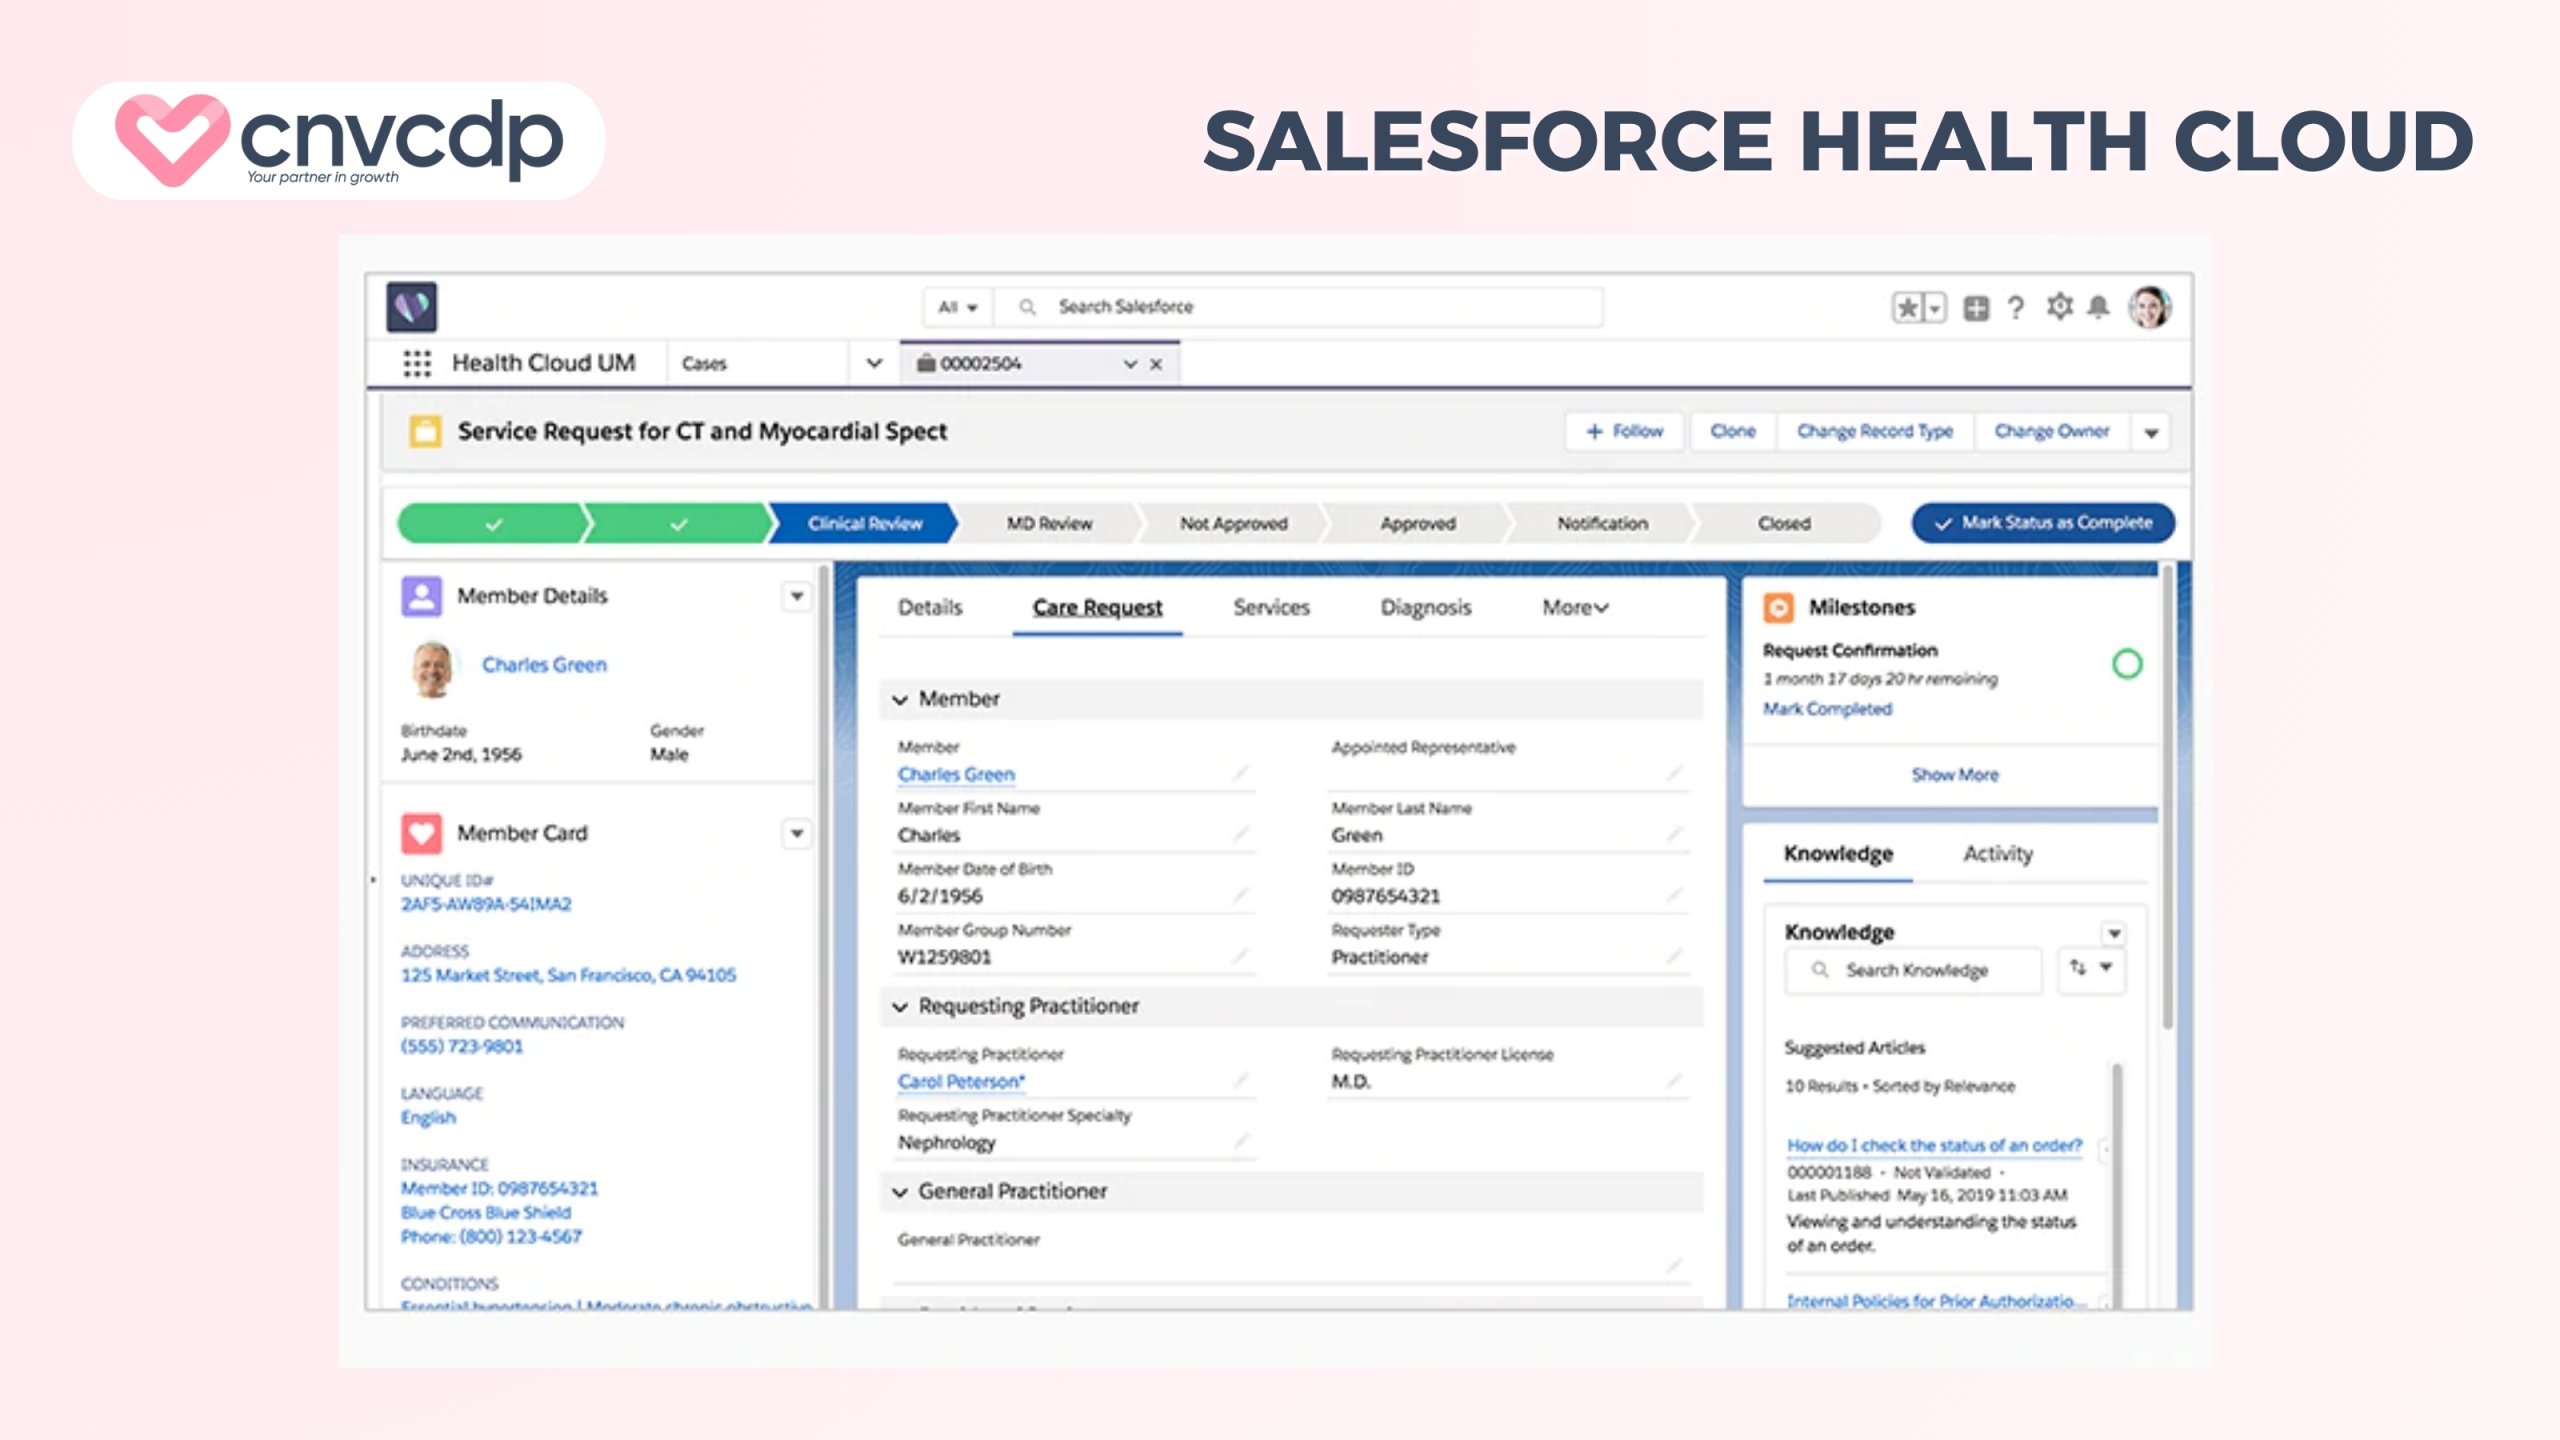Open the Diagnosis tab
Image resolution: width=2560 pixels, height=1440 pixels.
coord(1426,607)
